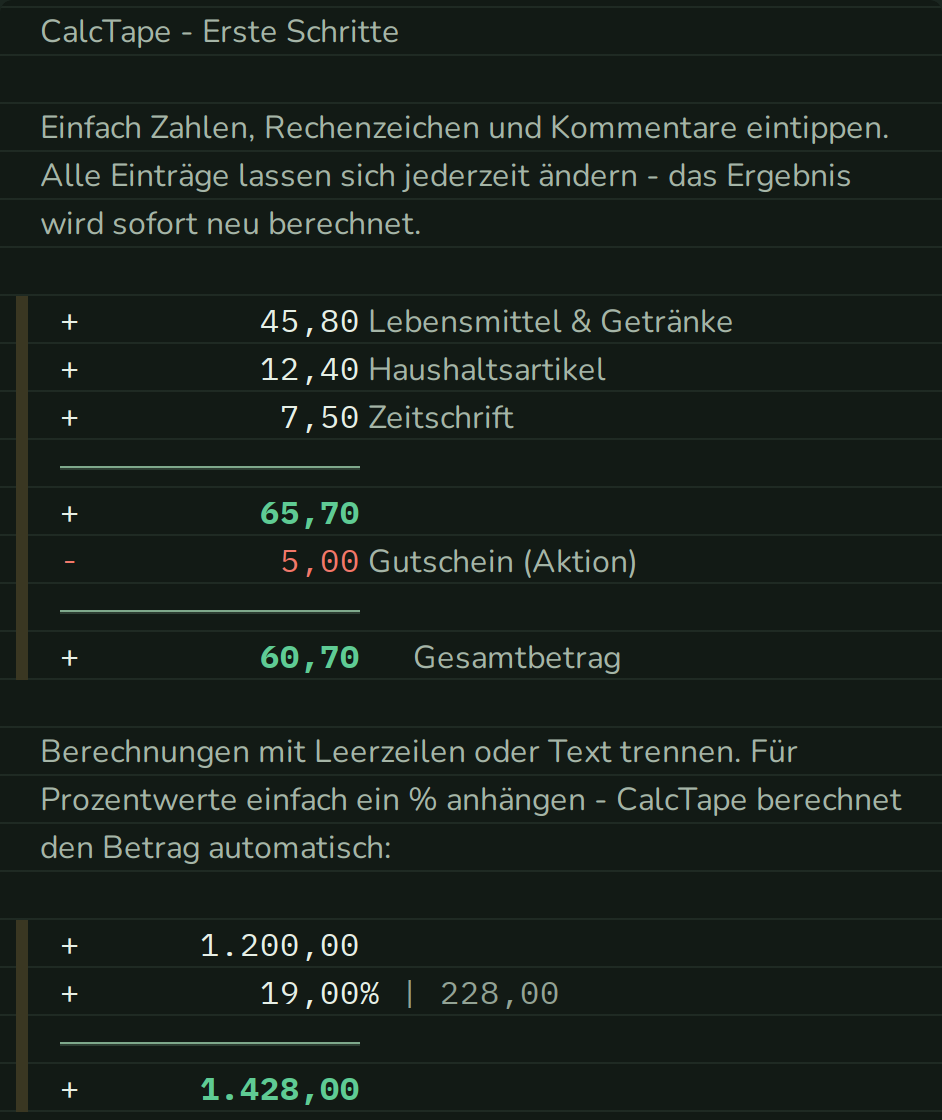
Task: Click the CalcTape - Erste Schritte title line
Action: (219, 32)
